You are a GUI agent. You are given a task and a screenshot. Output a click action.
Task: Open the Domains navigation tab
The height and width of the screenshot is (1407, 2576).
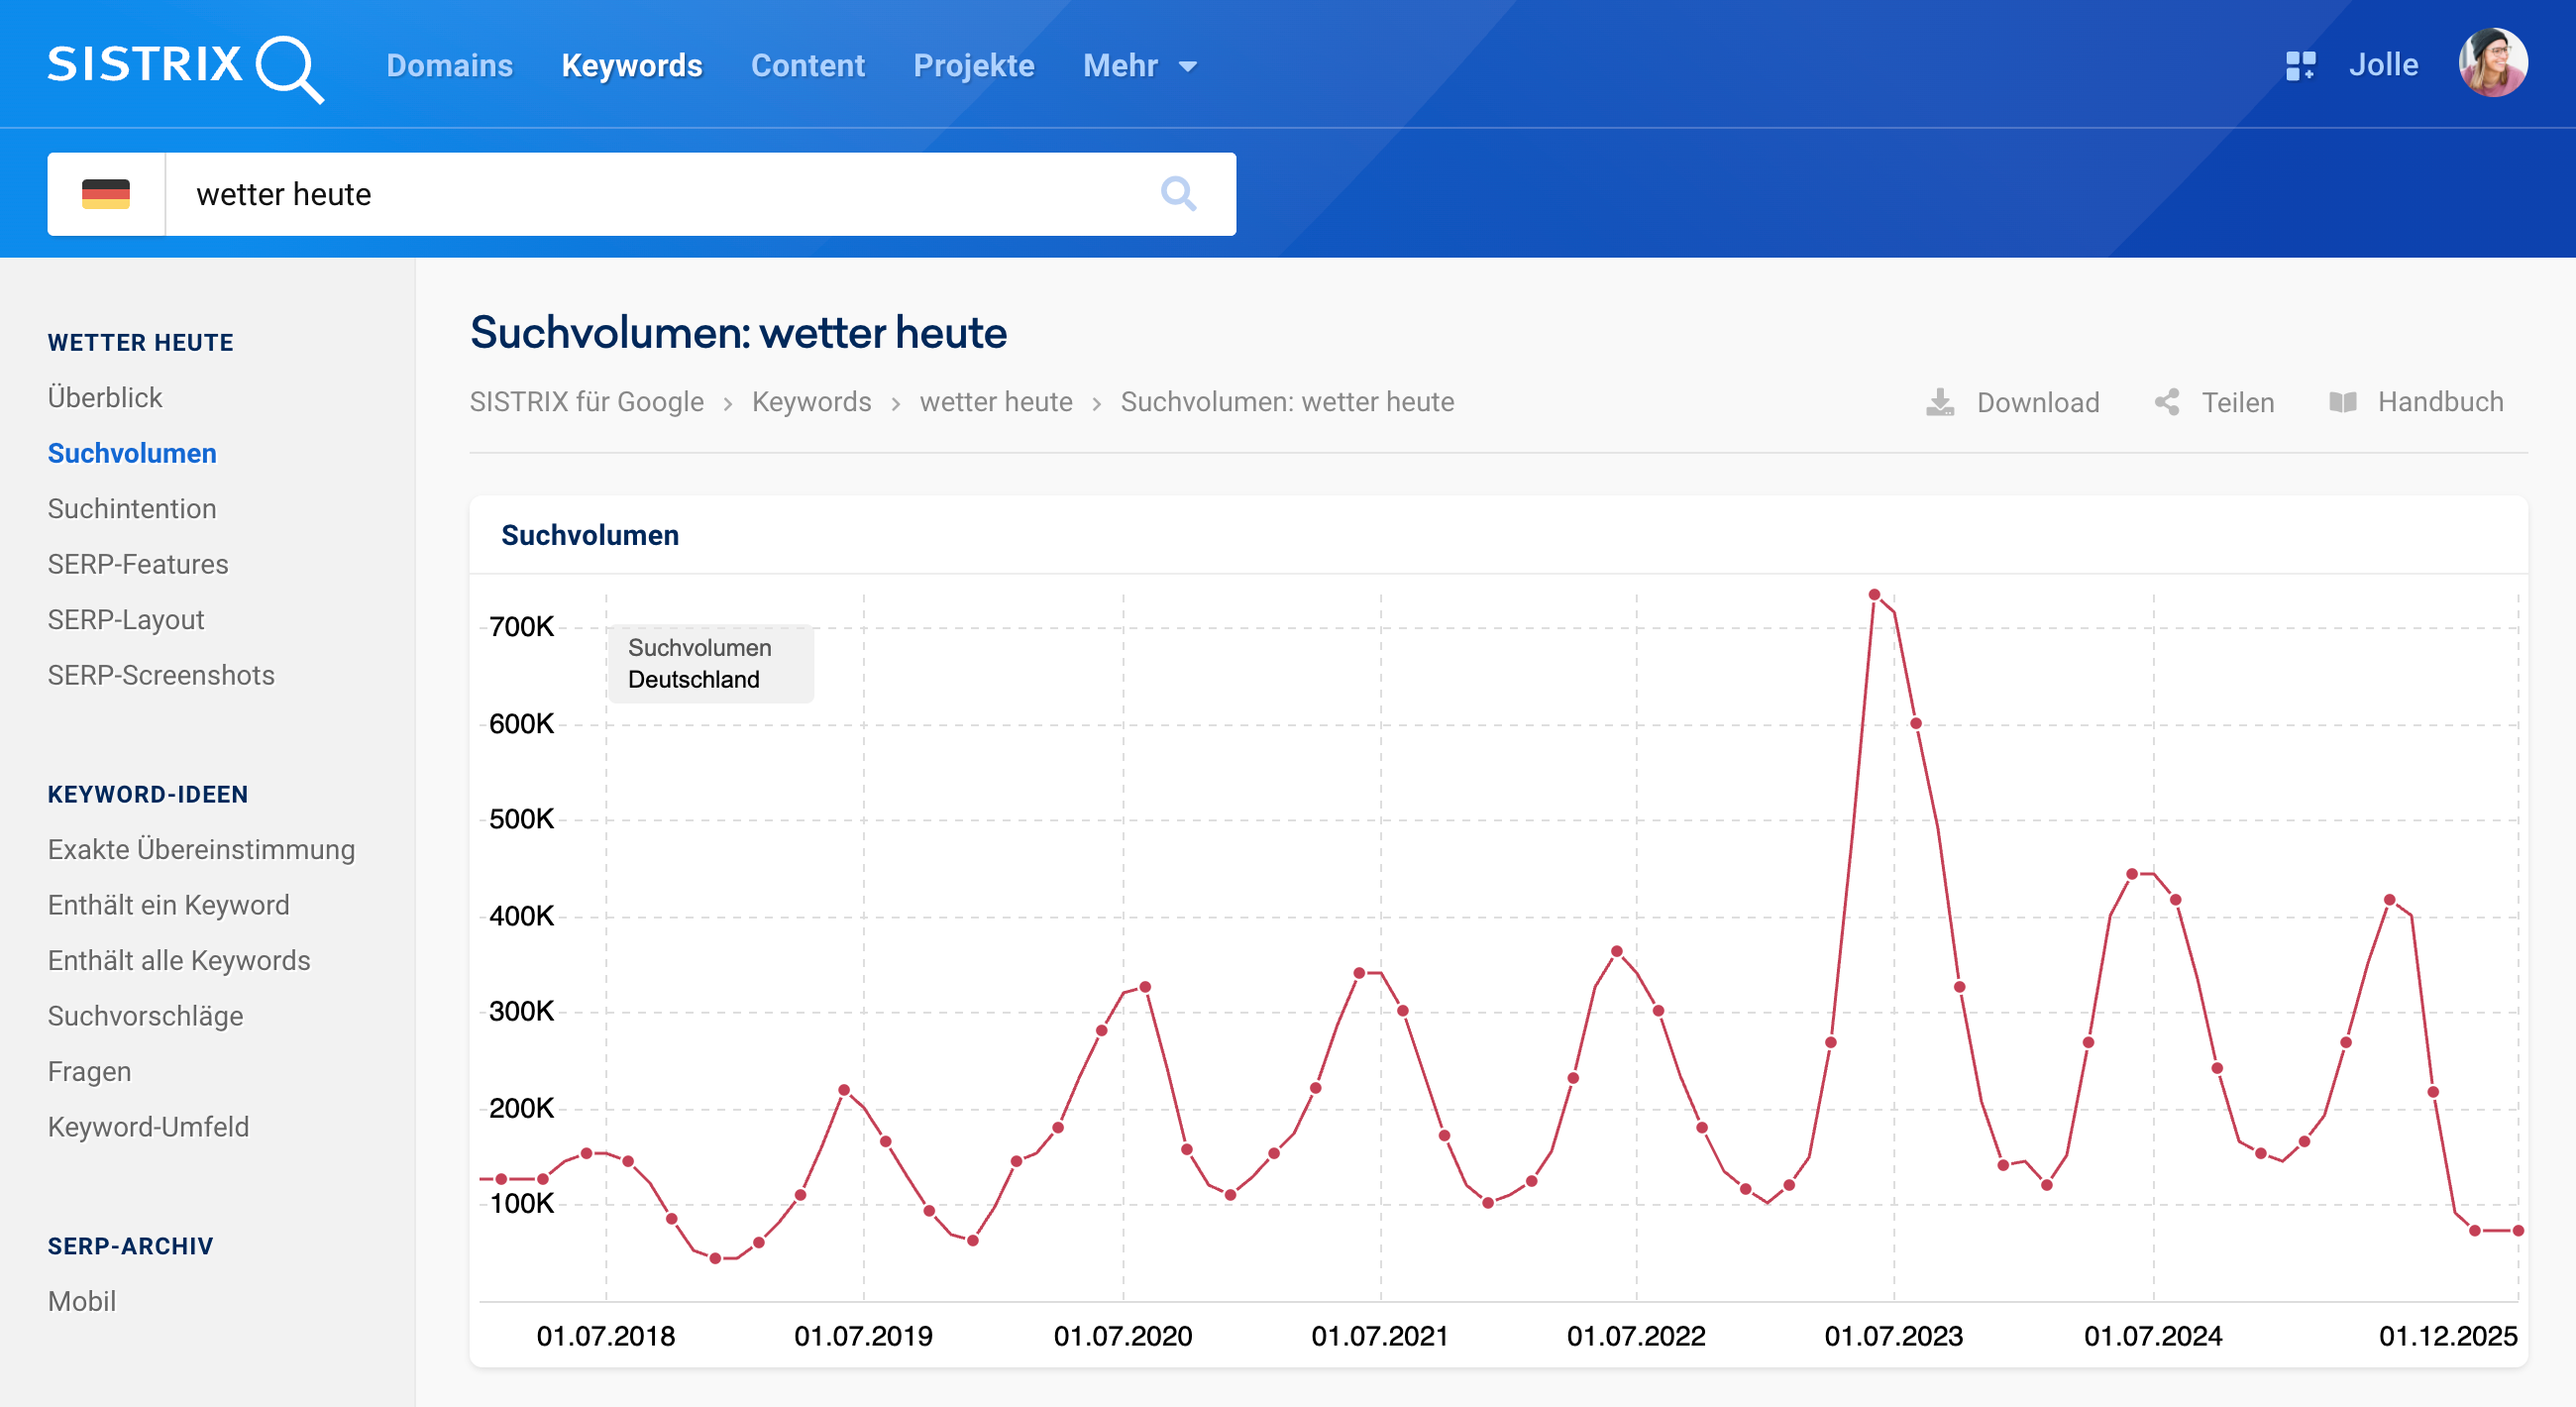pyautogui.click(x=449, y=66)
